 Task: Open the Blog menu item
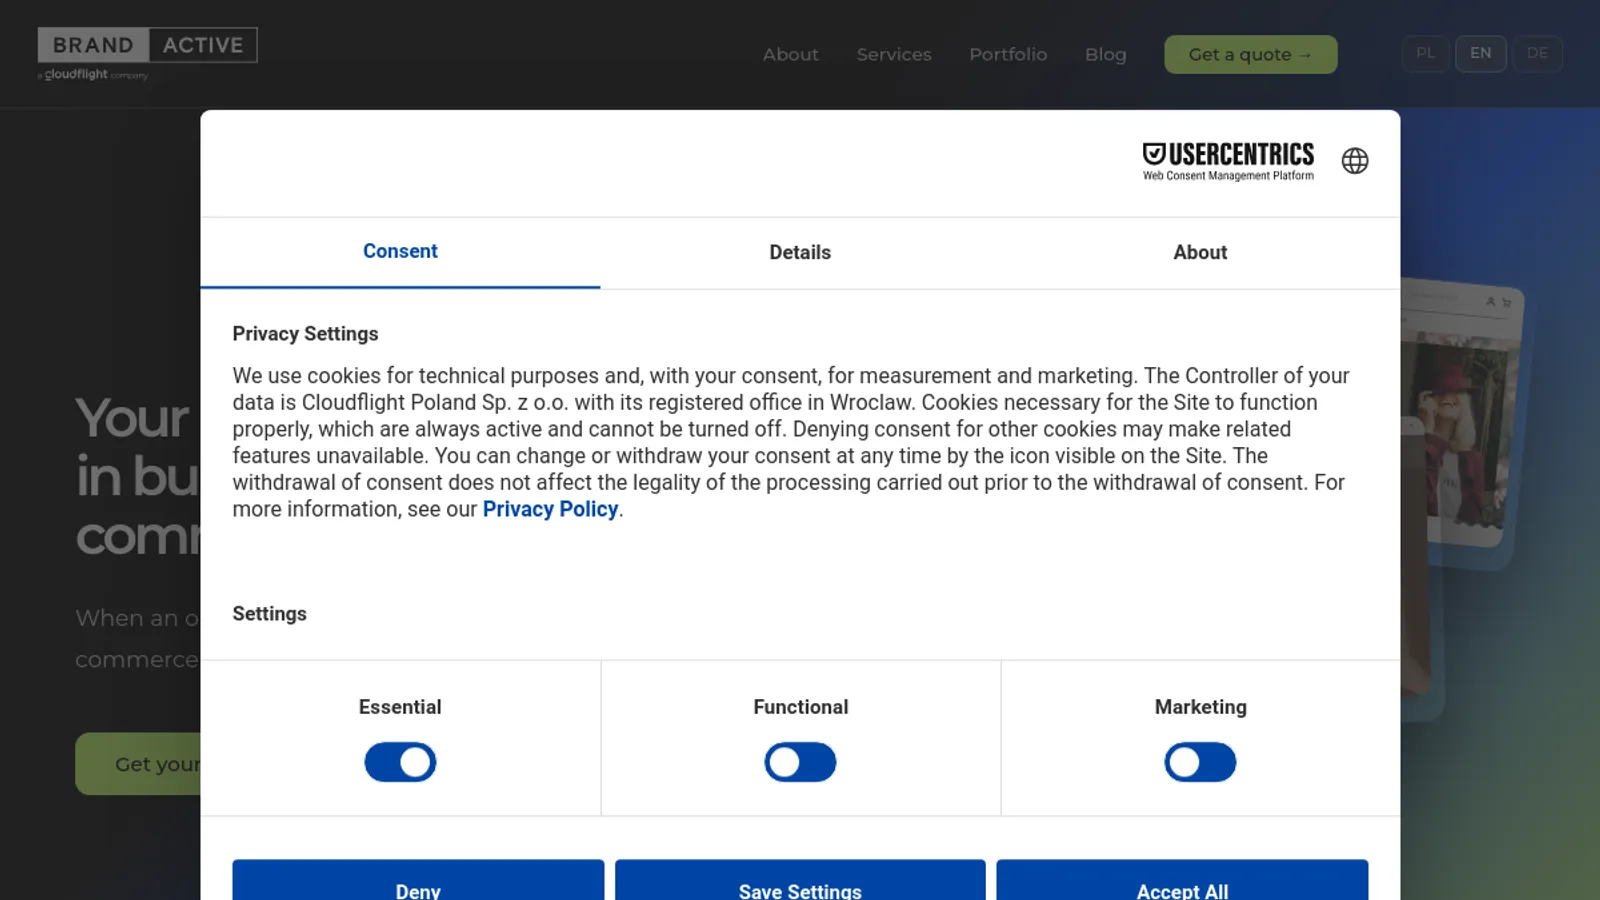tap(1105, 54)
